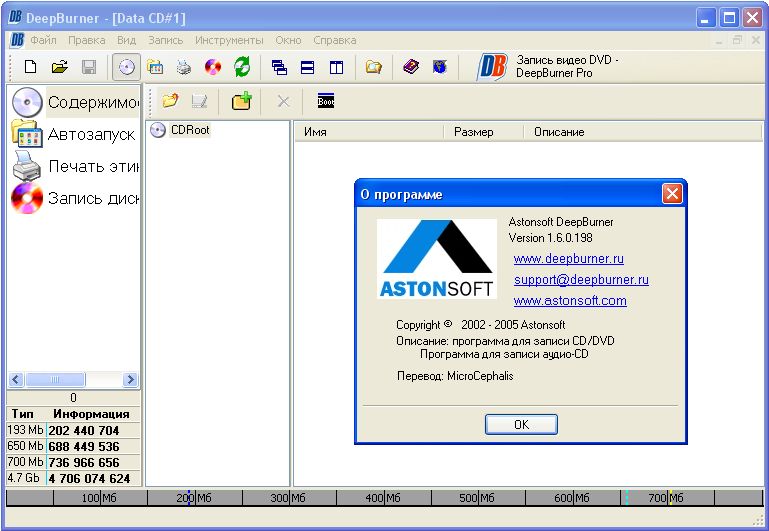Click the add folder icon in content toolbar
Image resolution: width=769 pixels, height=531 pixels.
click(x=170, y=101)
